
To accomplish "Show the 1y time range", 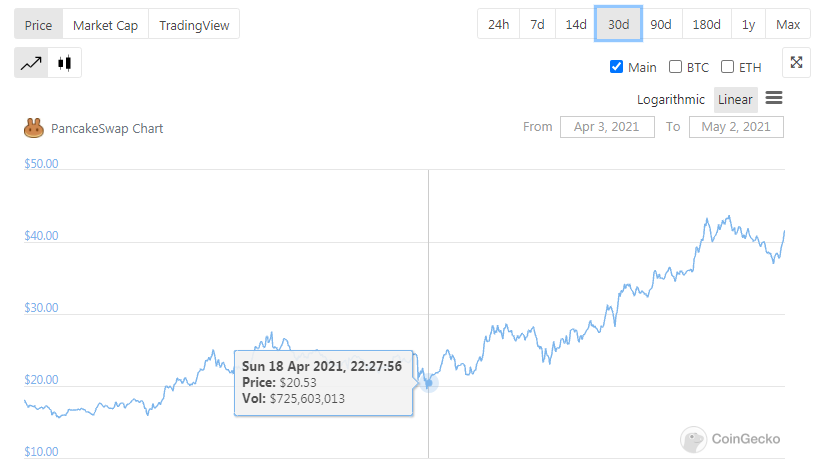I will (x=748, y=24).
